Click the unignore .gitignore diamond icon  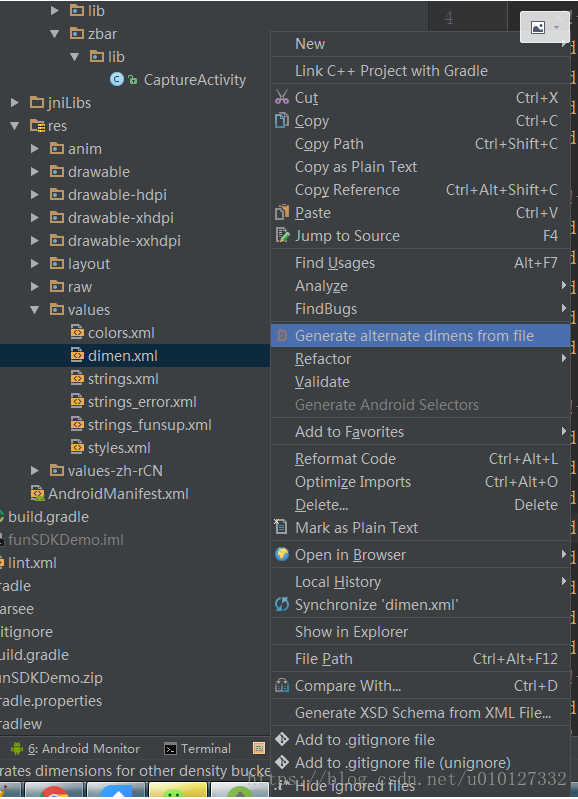tap(282, 762)
